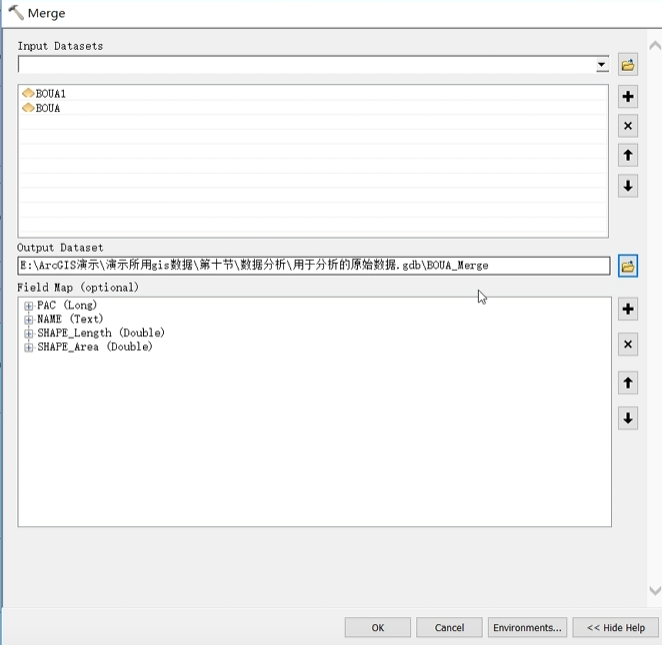Select BOUA in the input list

point(48,108)
